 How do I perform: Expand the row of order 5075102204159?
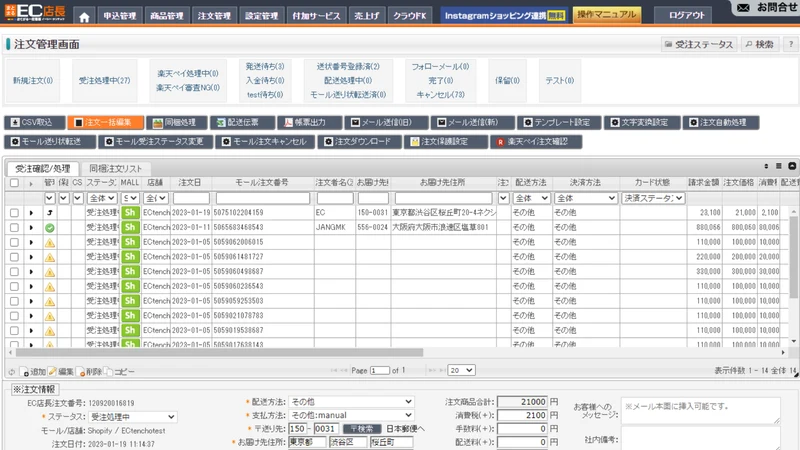(31, 213)
